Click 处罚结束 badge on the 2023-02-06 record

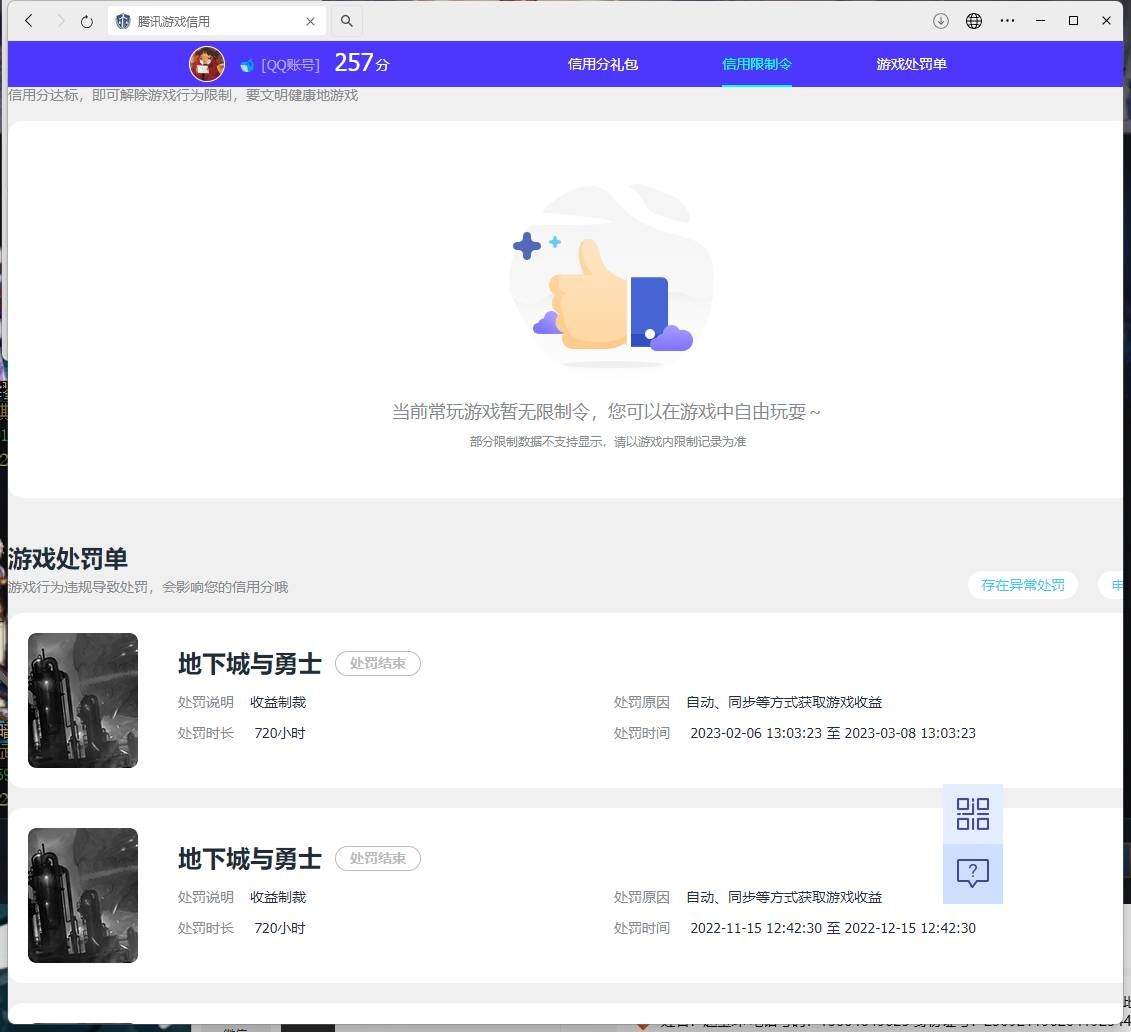378,663
